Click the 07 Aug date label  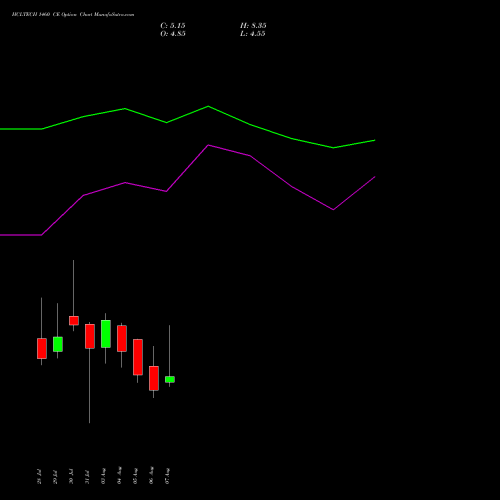167,476
